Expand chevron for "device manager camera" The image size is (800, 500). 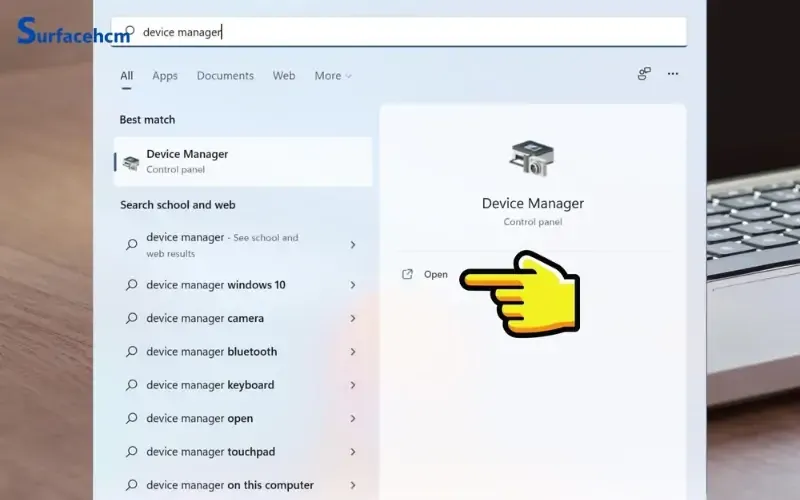(353, 318)
